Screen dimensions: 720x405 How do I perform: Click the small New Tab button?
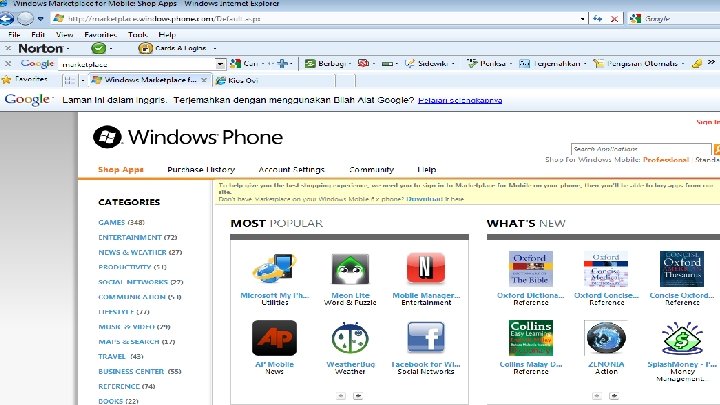[x=345, y=81]
